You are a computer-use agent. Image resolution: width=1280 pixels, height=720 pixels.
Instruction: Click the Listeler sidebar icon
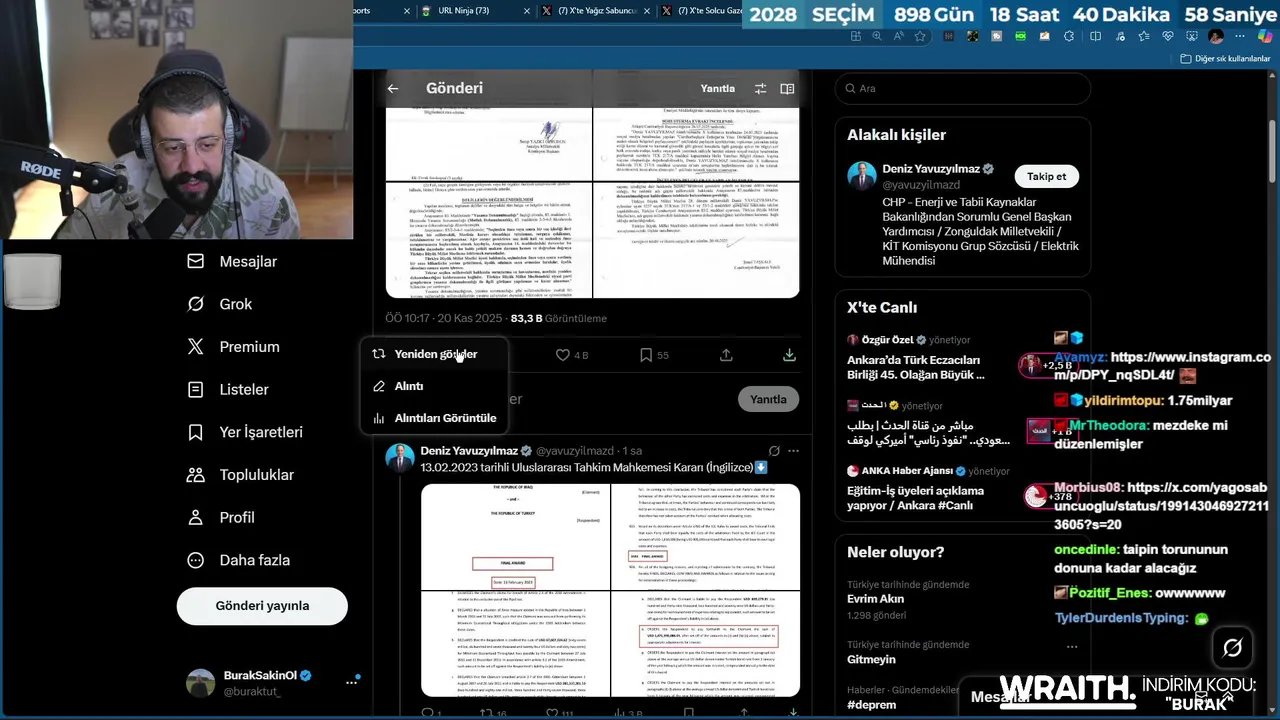tap(196, 389)
